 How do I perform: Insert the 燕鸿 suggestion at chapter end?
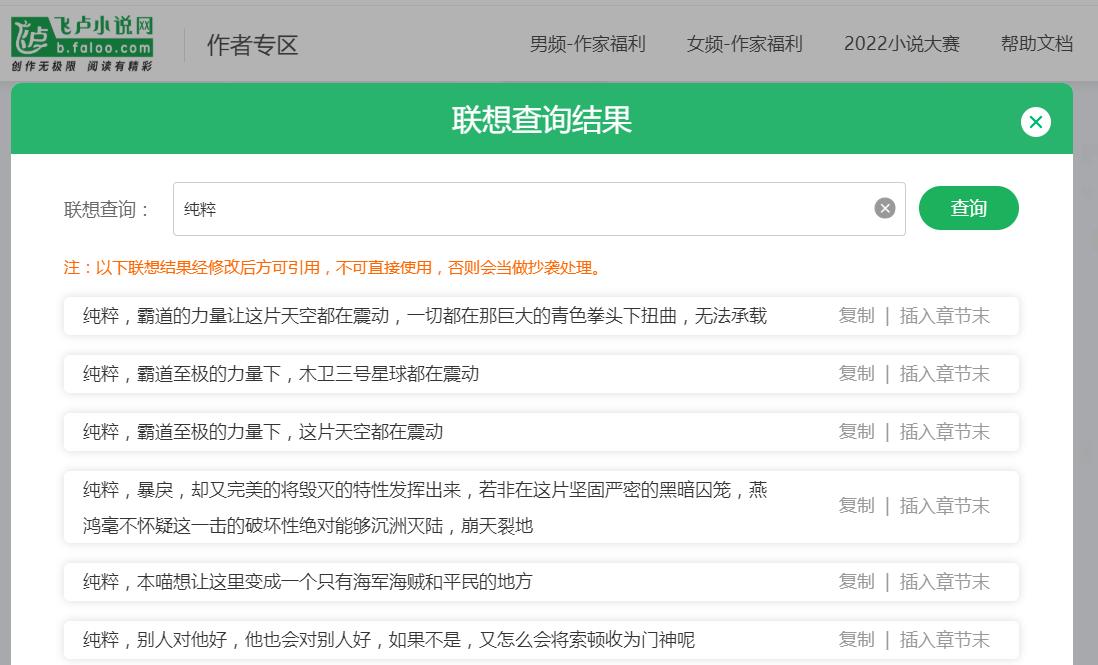[945, 505]
